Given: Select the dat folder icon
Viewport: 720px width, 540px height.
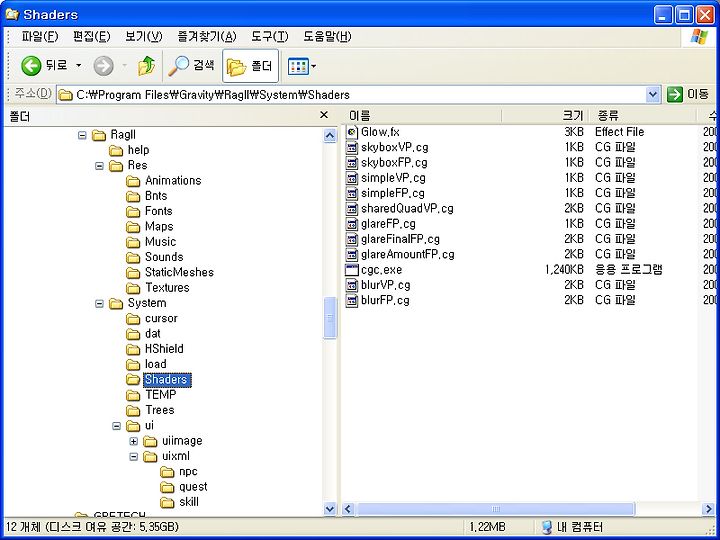Looking at the screenshot, I should pos(133,334).
